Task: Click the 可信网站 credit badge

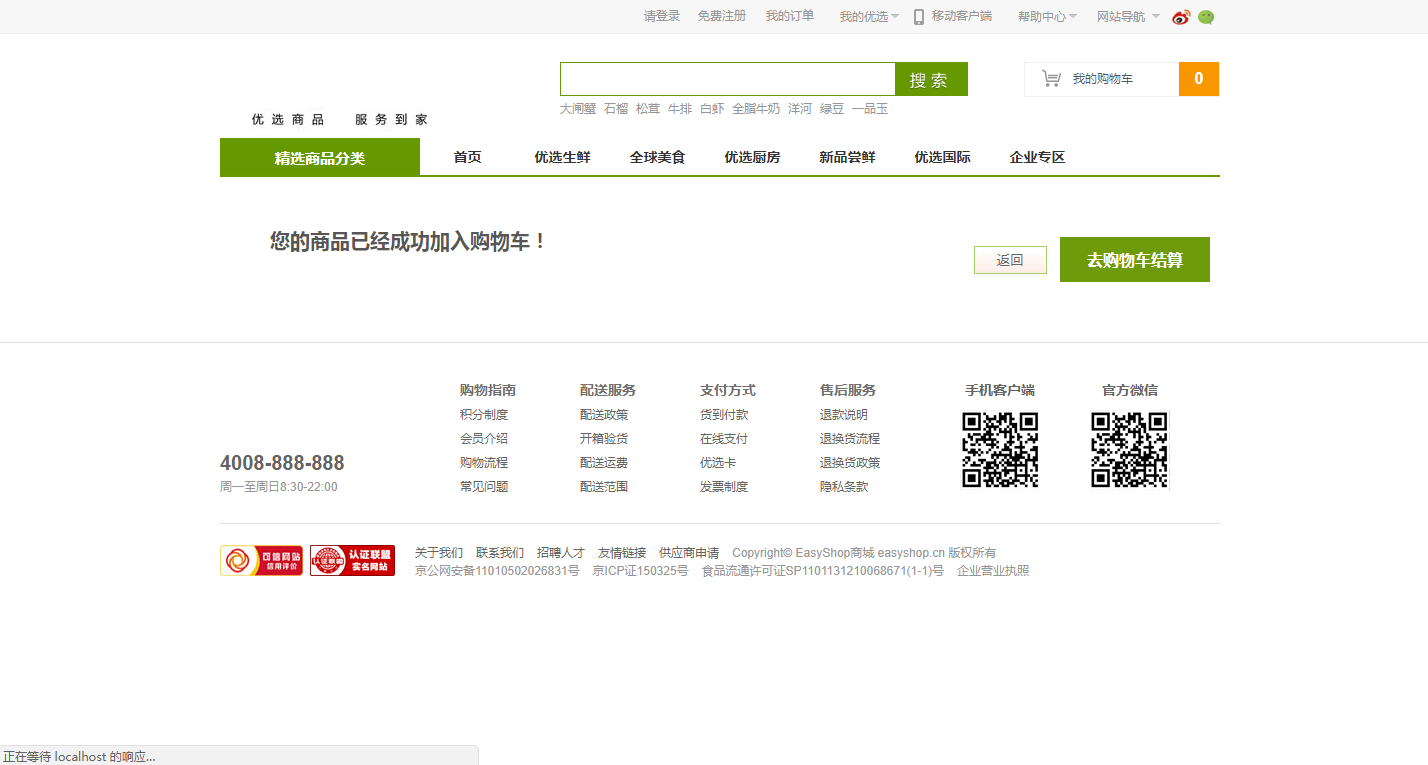Action: pos(261,560)
